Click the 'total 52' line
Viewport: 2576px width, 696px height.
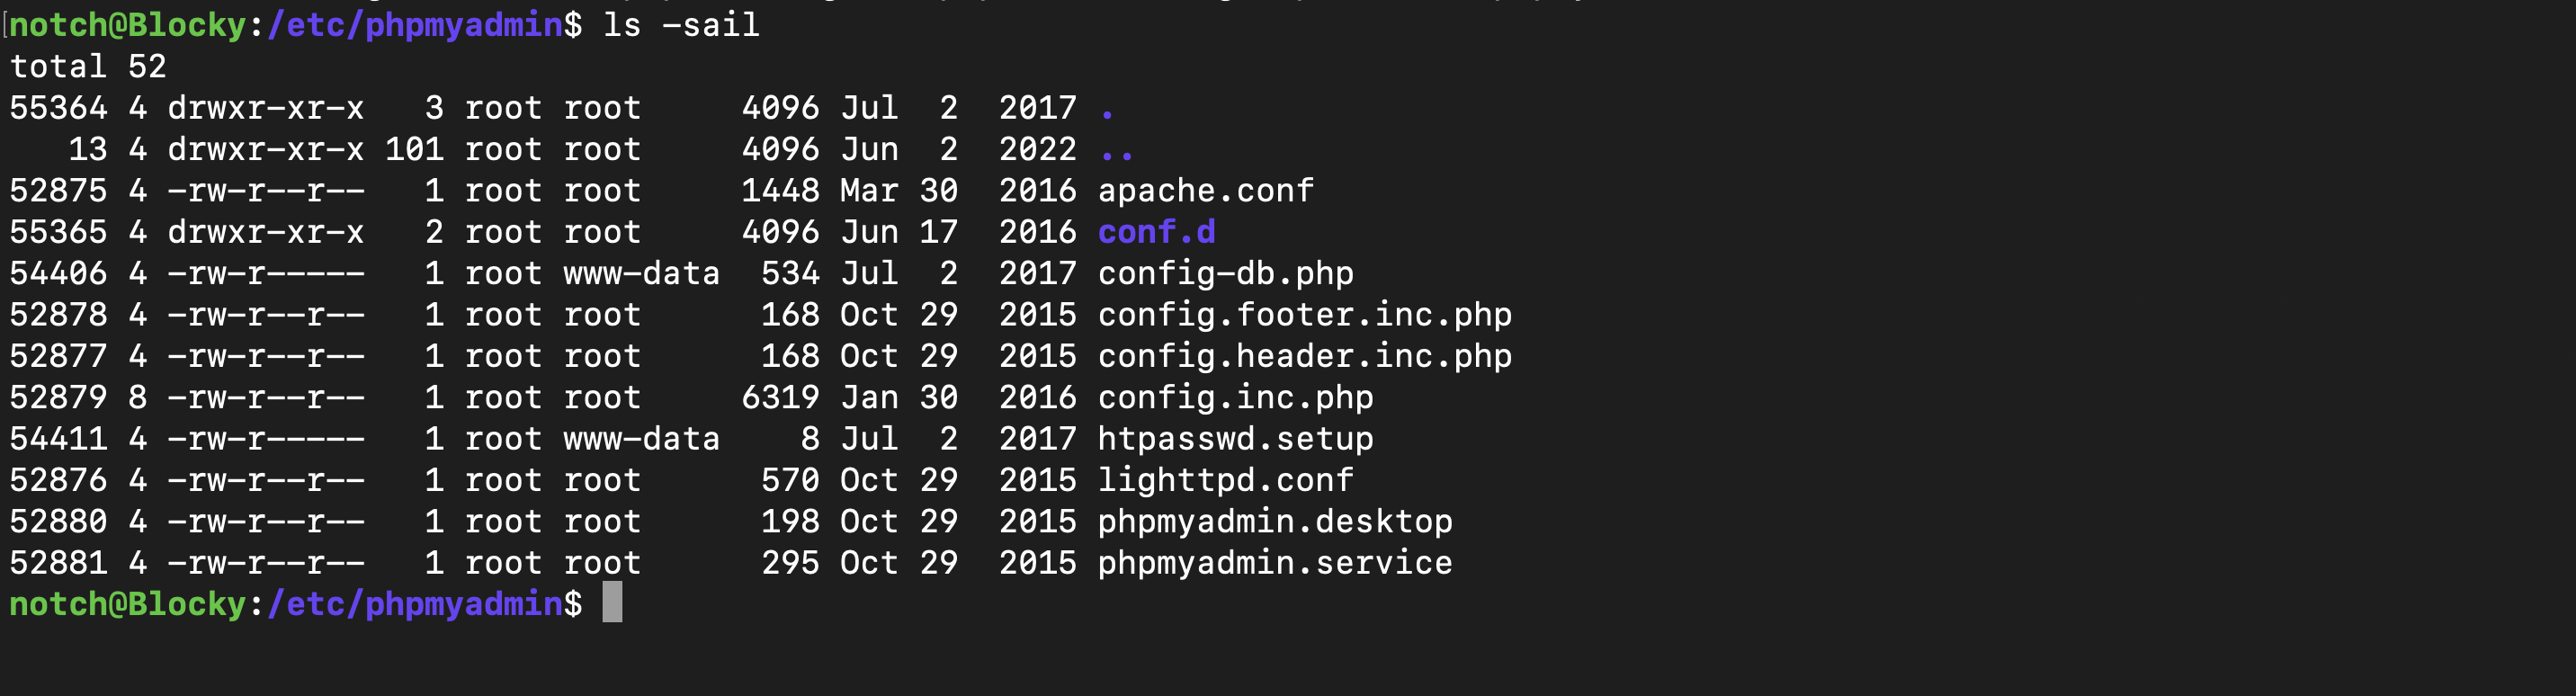point(88,67)
